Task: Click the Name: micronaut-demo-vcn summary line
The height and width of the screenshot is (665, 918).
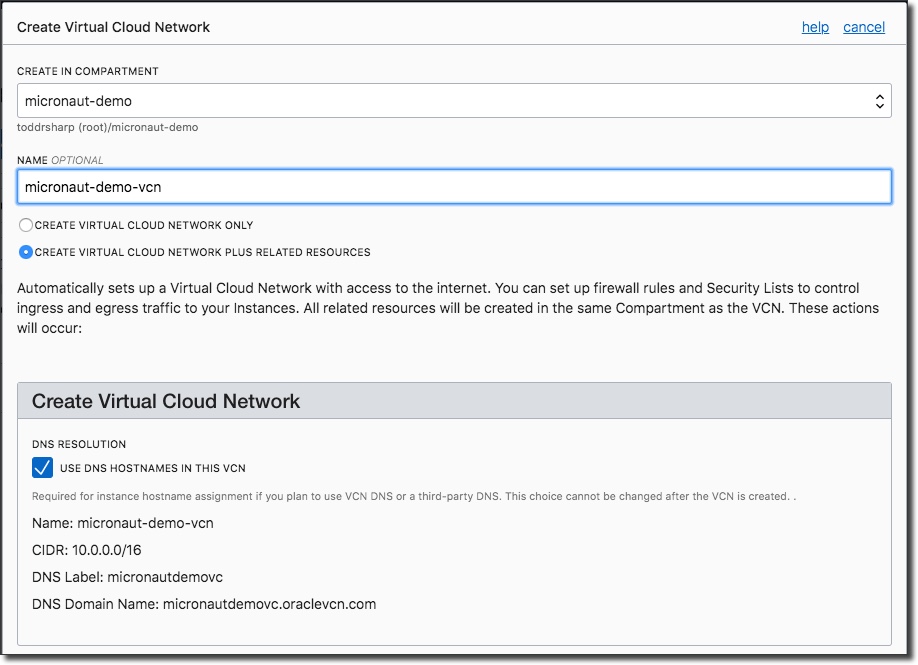Action: pos(122,523)
